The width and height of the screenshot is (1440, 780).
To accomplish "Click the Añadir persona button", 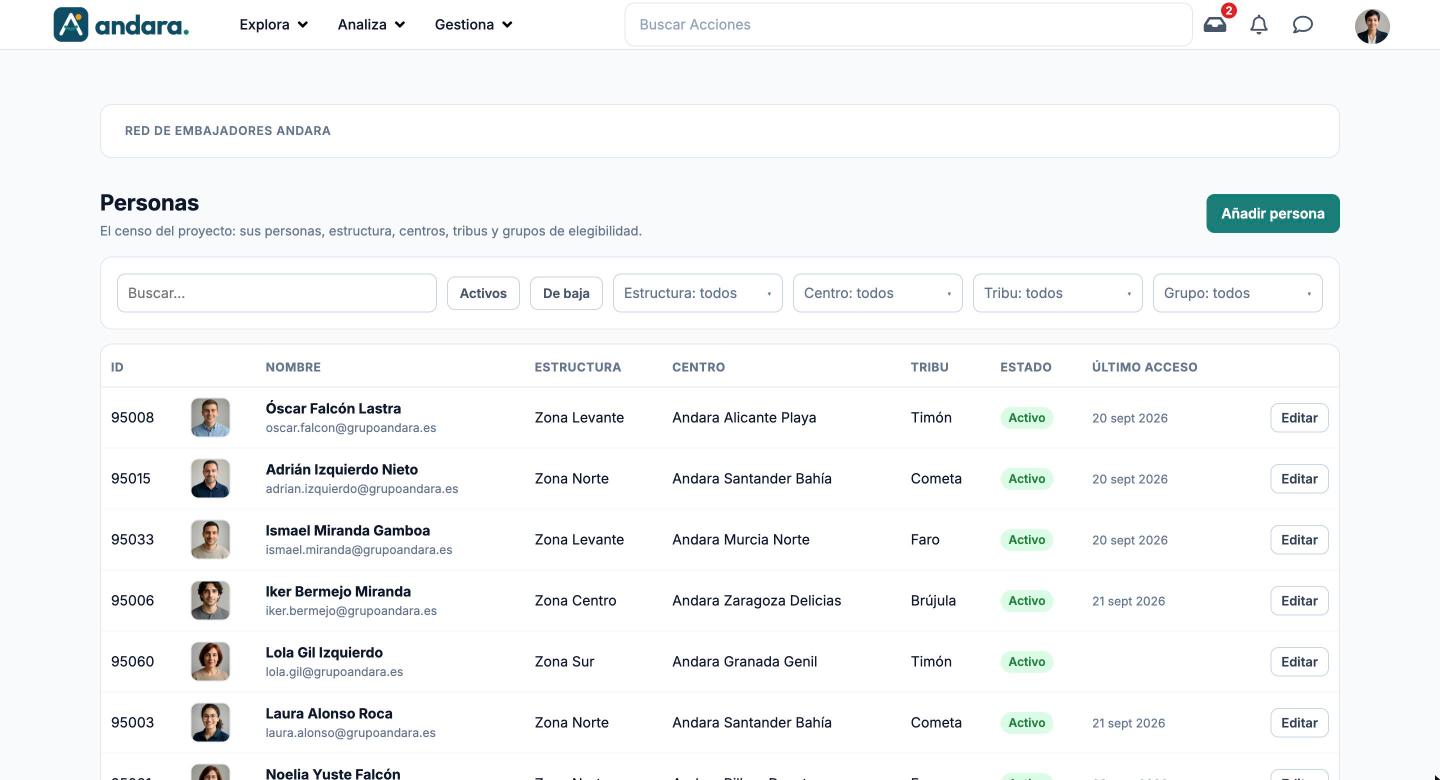I will tap(1273, 214).
